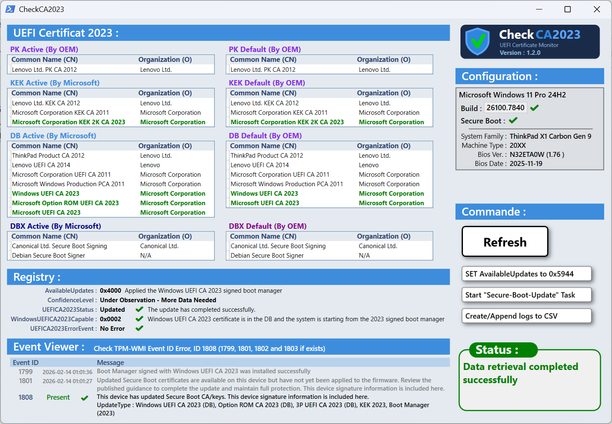612x424 pixels.
Task: Select Microsoft Corporation KEK CA 2011 in KEK Active
Action: coord(111,112)
